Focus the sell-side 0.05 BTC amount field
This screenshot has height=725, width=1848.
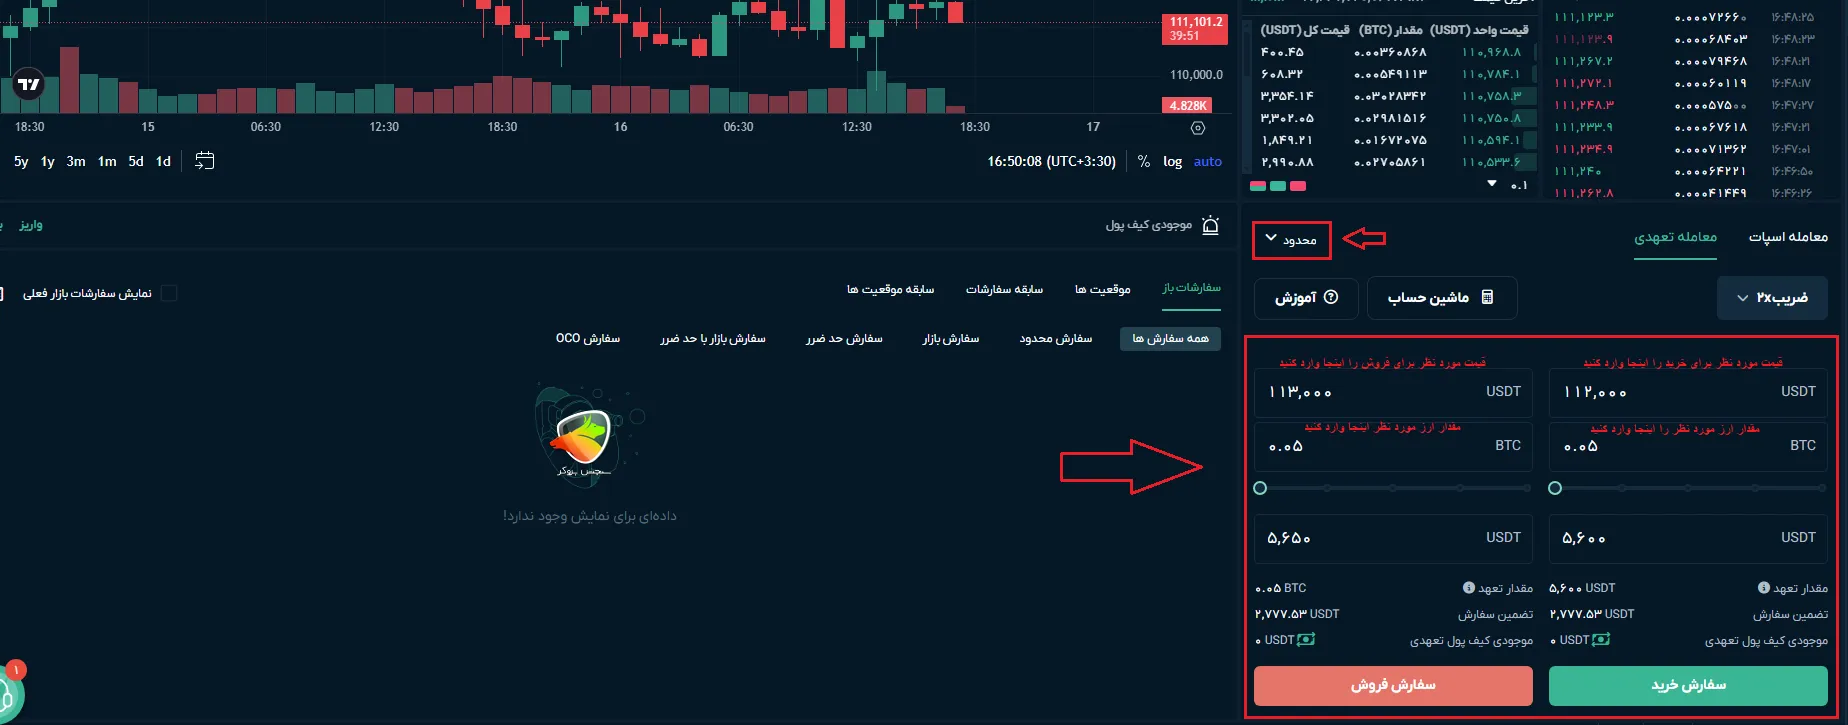(x=1393, y=446)
